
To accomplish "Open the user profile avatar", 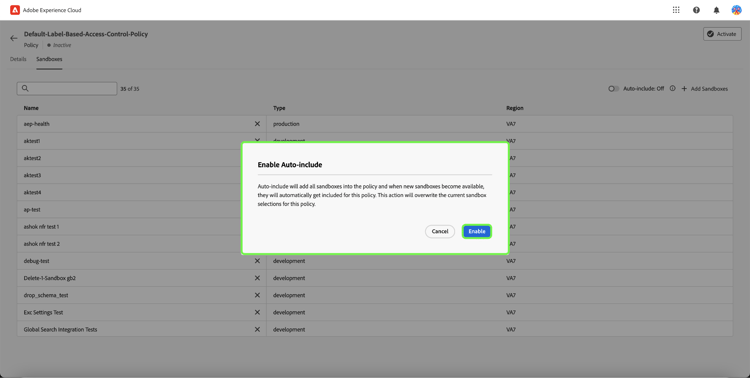I will pos(736,10).
